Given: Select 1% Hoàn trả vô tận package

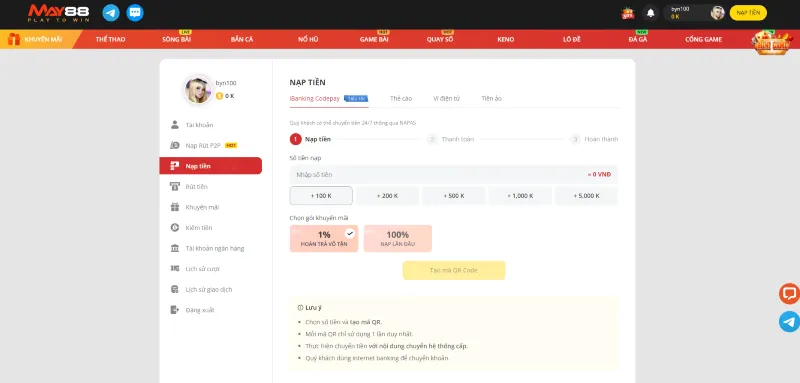Looking at the screenshot, I should point(324,239).
